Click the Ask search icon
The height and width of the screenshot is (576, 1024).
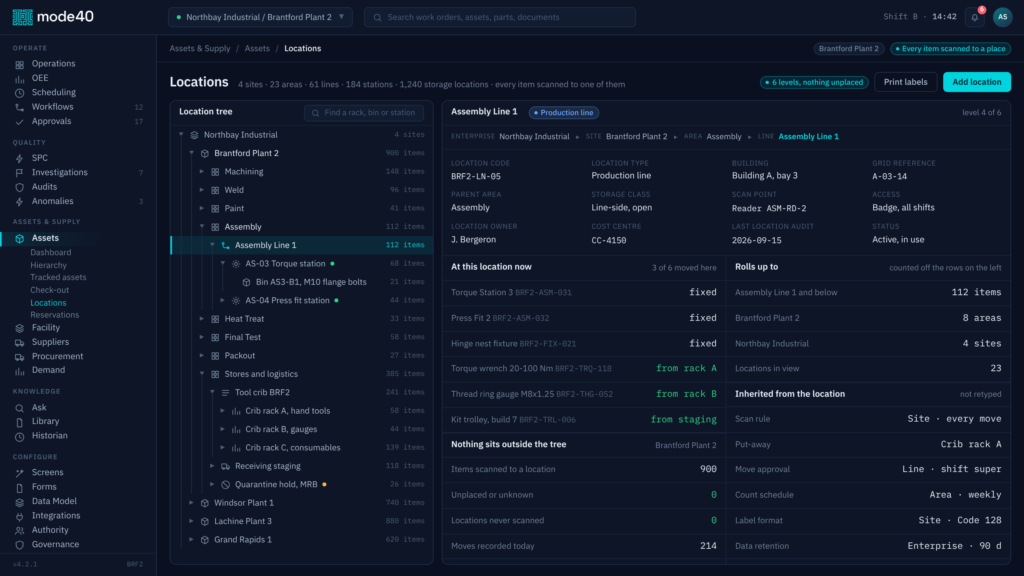20,408
